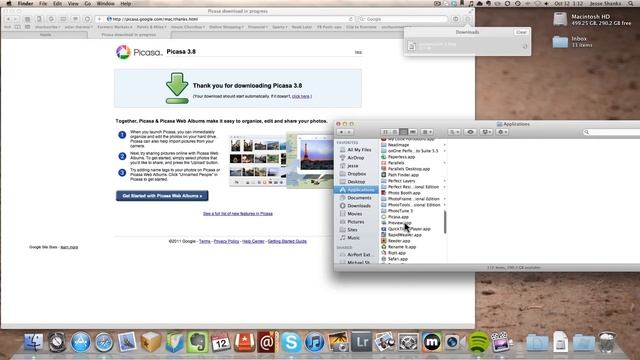Open System Preferences gear in the Dock
Viewport: 640px width, 360px height.
pyautogui.click(x=408, y=342)
